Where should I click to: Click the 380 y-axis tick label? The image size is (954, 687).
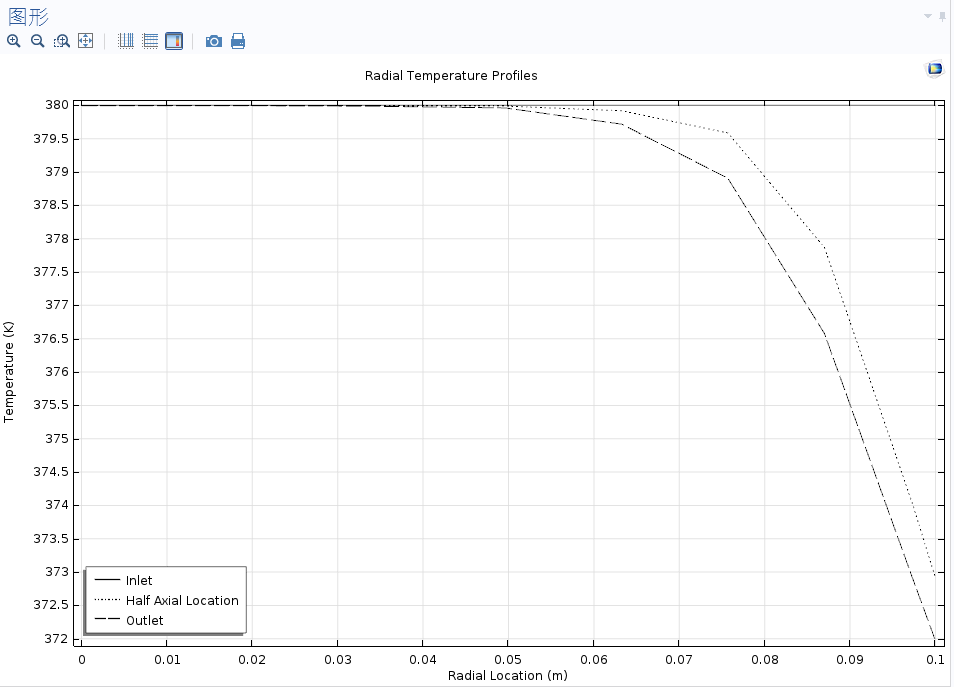pos(57,105)
